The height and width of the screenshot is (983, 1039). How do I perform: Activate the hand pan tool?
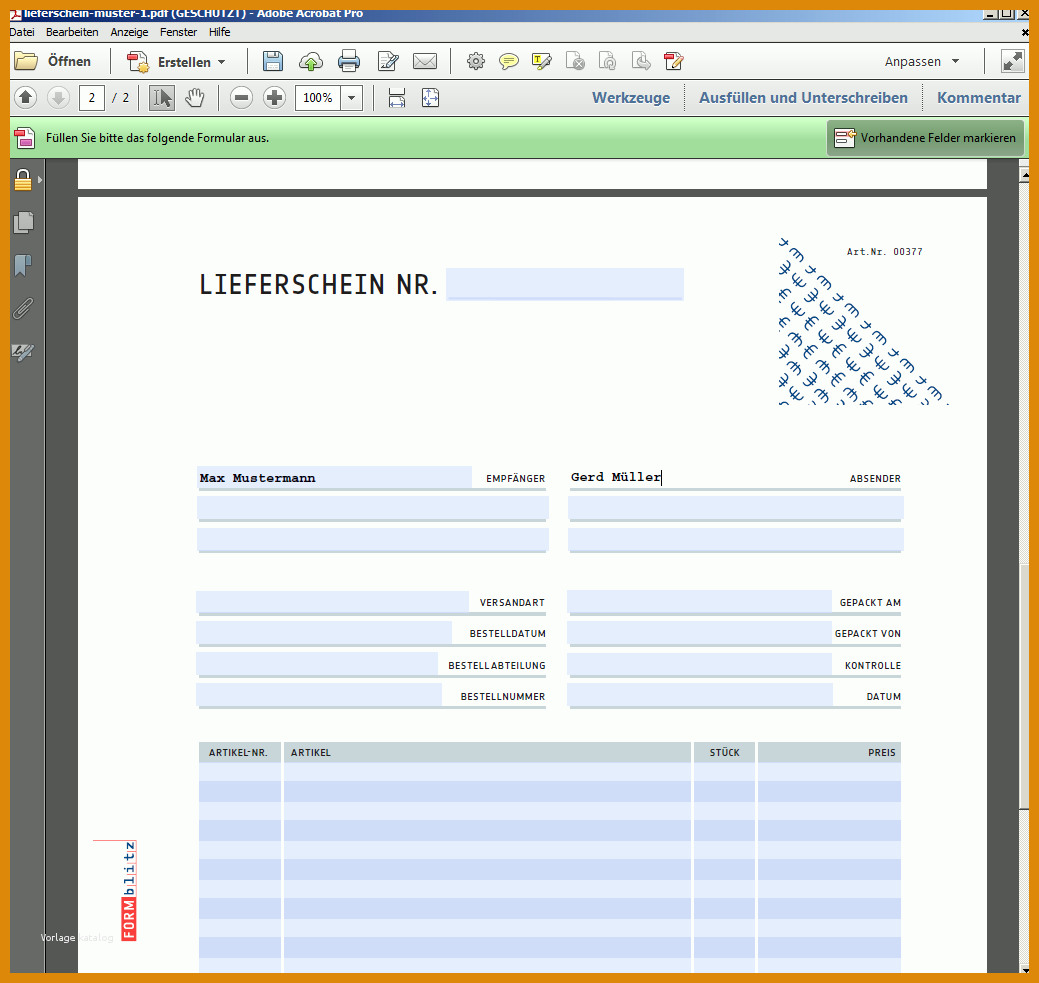pos(194,98)
